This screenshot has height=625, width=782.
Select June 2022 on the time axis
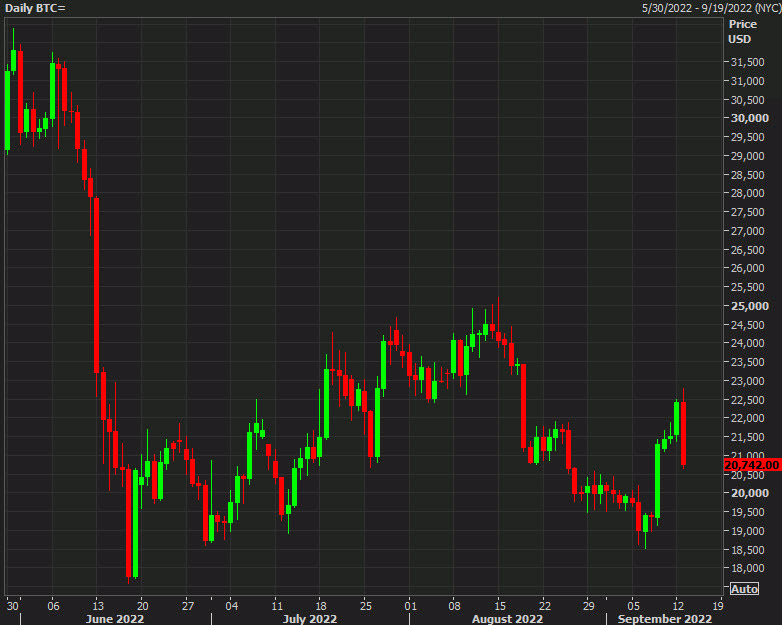(x=114, y=619)
